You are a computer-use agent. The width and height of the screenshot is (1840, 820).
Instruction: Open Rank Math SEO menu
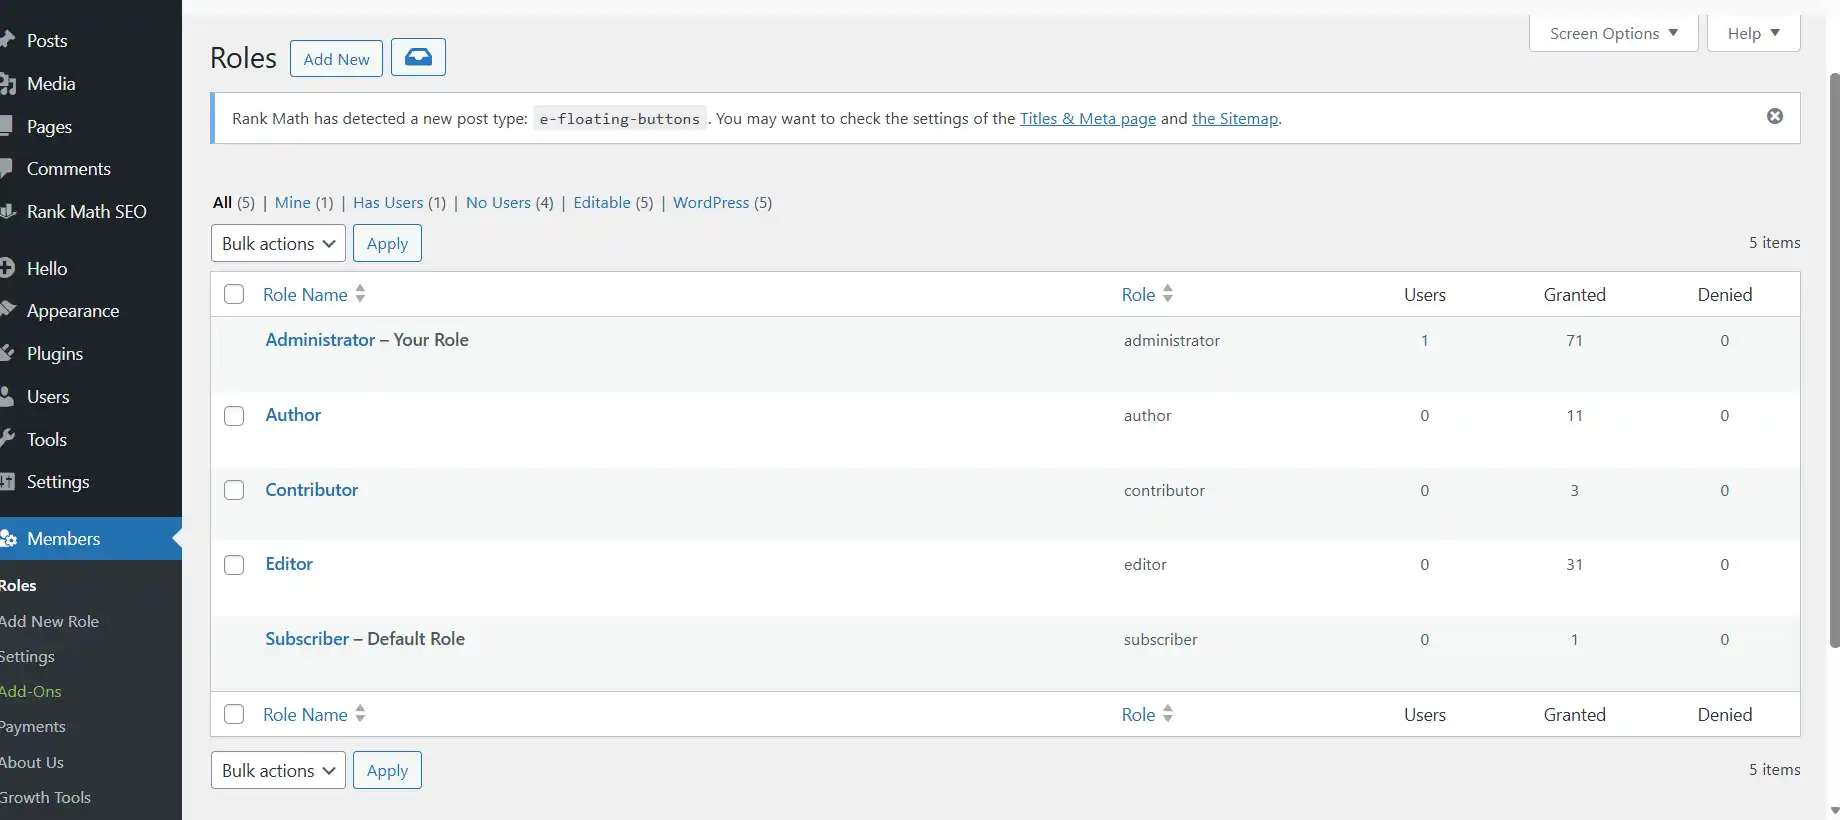(86, 212)
